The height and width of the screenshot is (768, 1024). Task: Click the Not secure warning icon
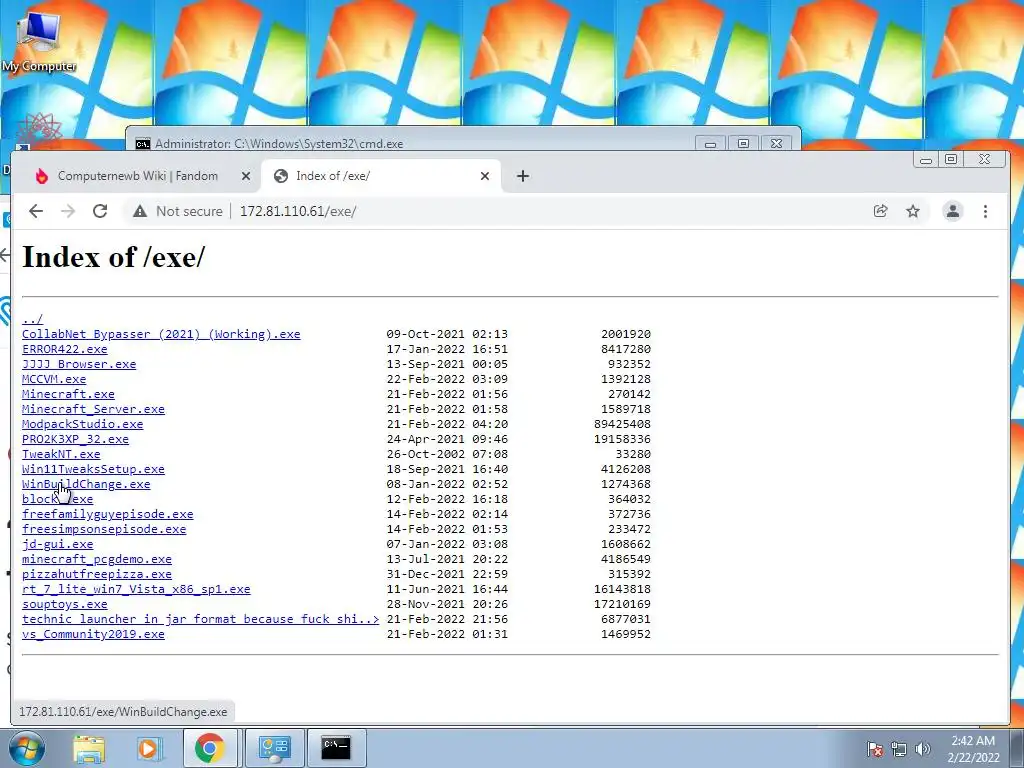[x=140, y=212]
